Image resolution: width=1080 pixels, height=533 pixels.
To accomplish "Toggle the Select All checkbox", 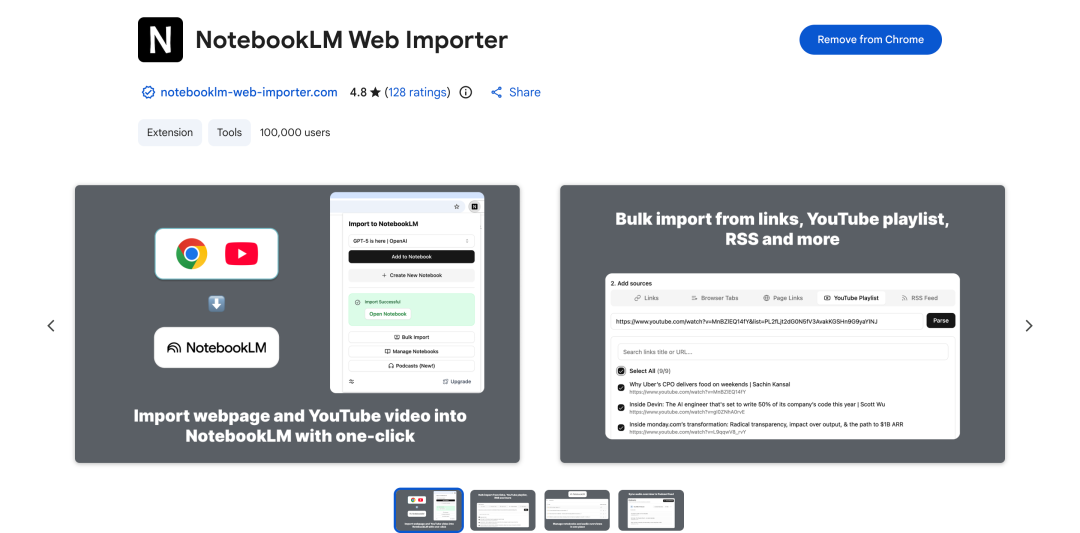I will pyautogui.click(x=621, y=371).
